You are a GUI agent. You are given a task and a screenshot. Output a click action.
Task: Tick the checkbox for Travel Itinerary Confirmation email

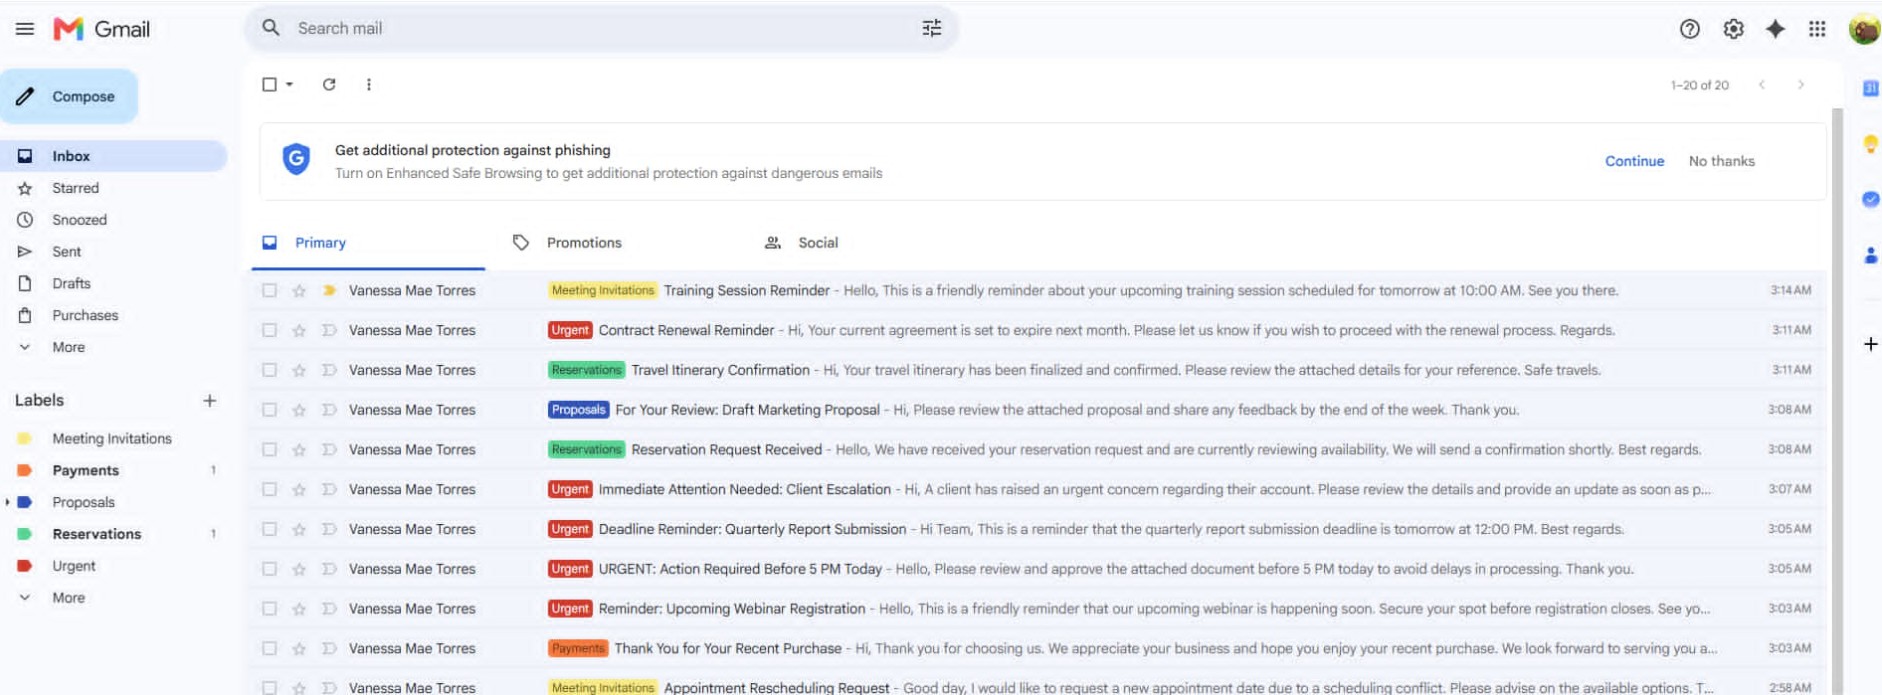(269, 370)
